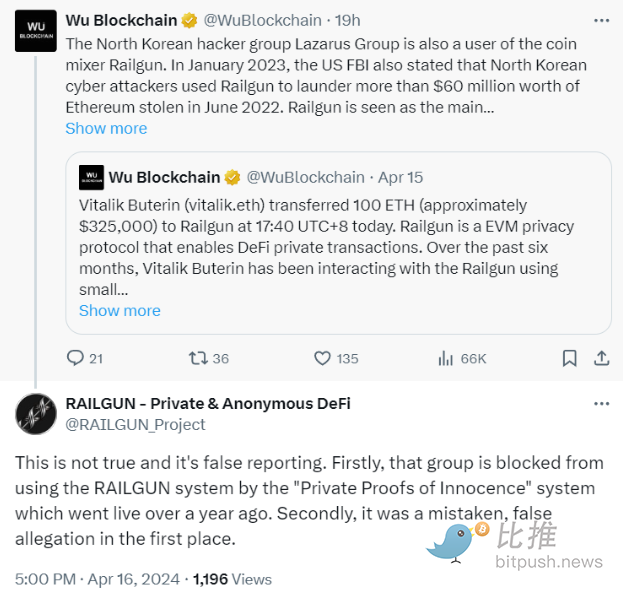Click the quoted tweet's small WU avatar
Viewport: 623px width, 589px height.
point(91,177)
